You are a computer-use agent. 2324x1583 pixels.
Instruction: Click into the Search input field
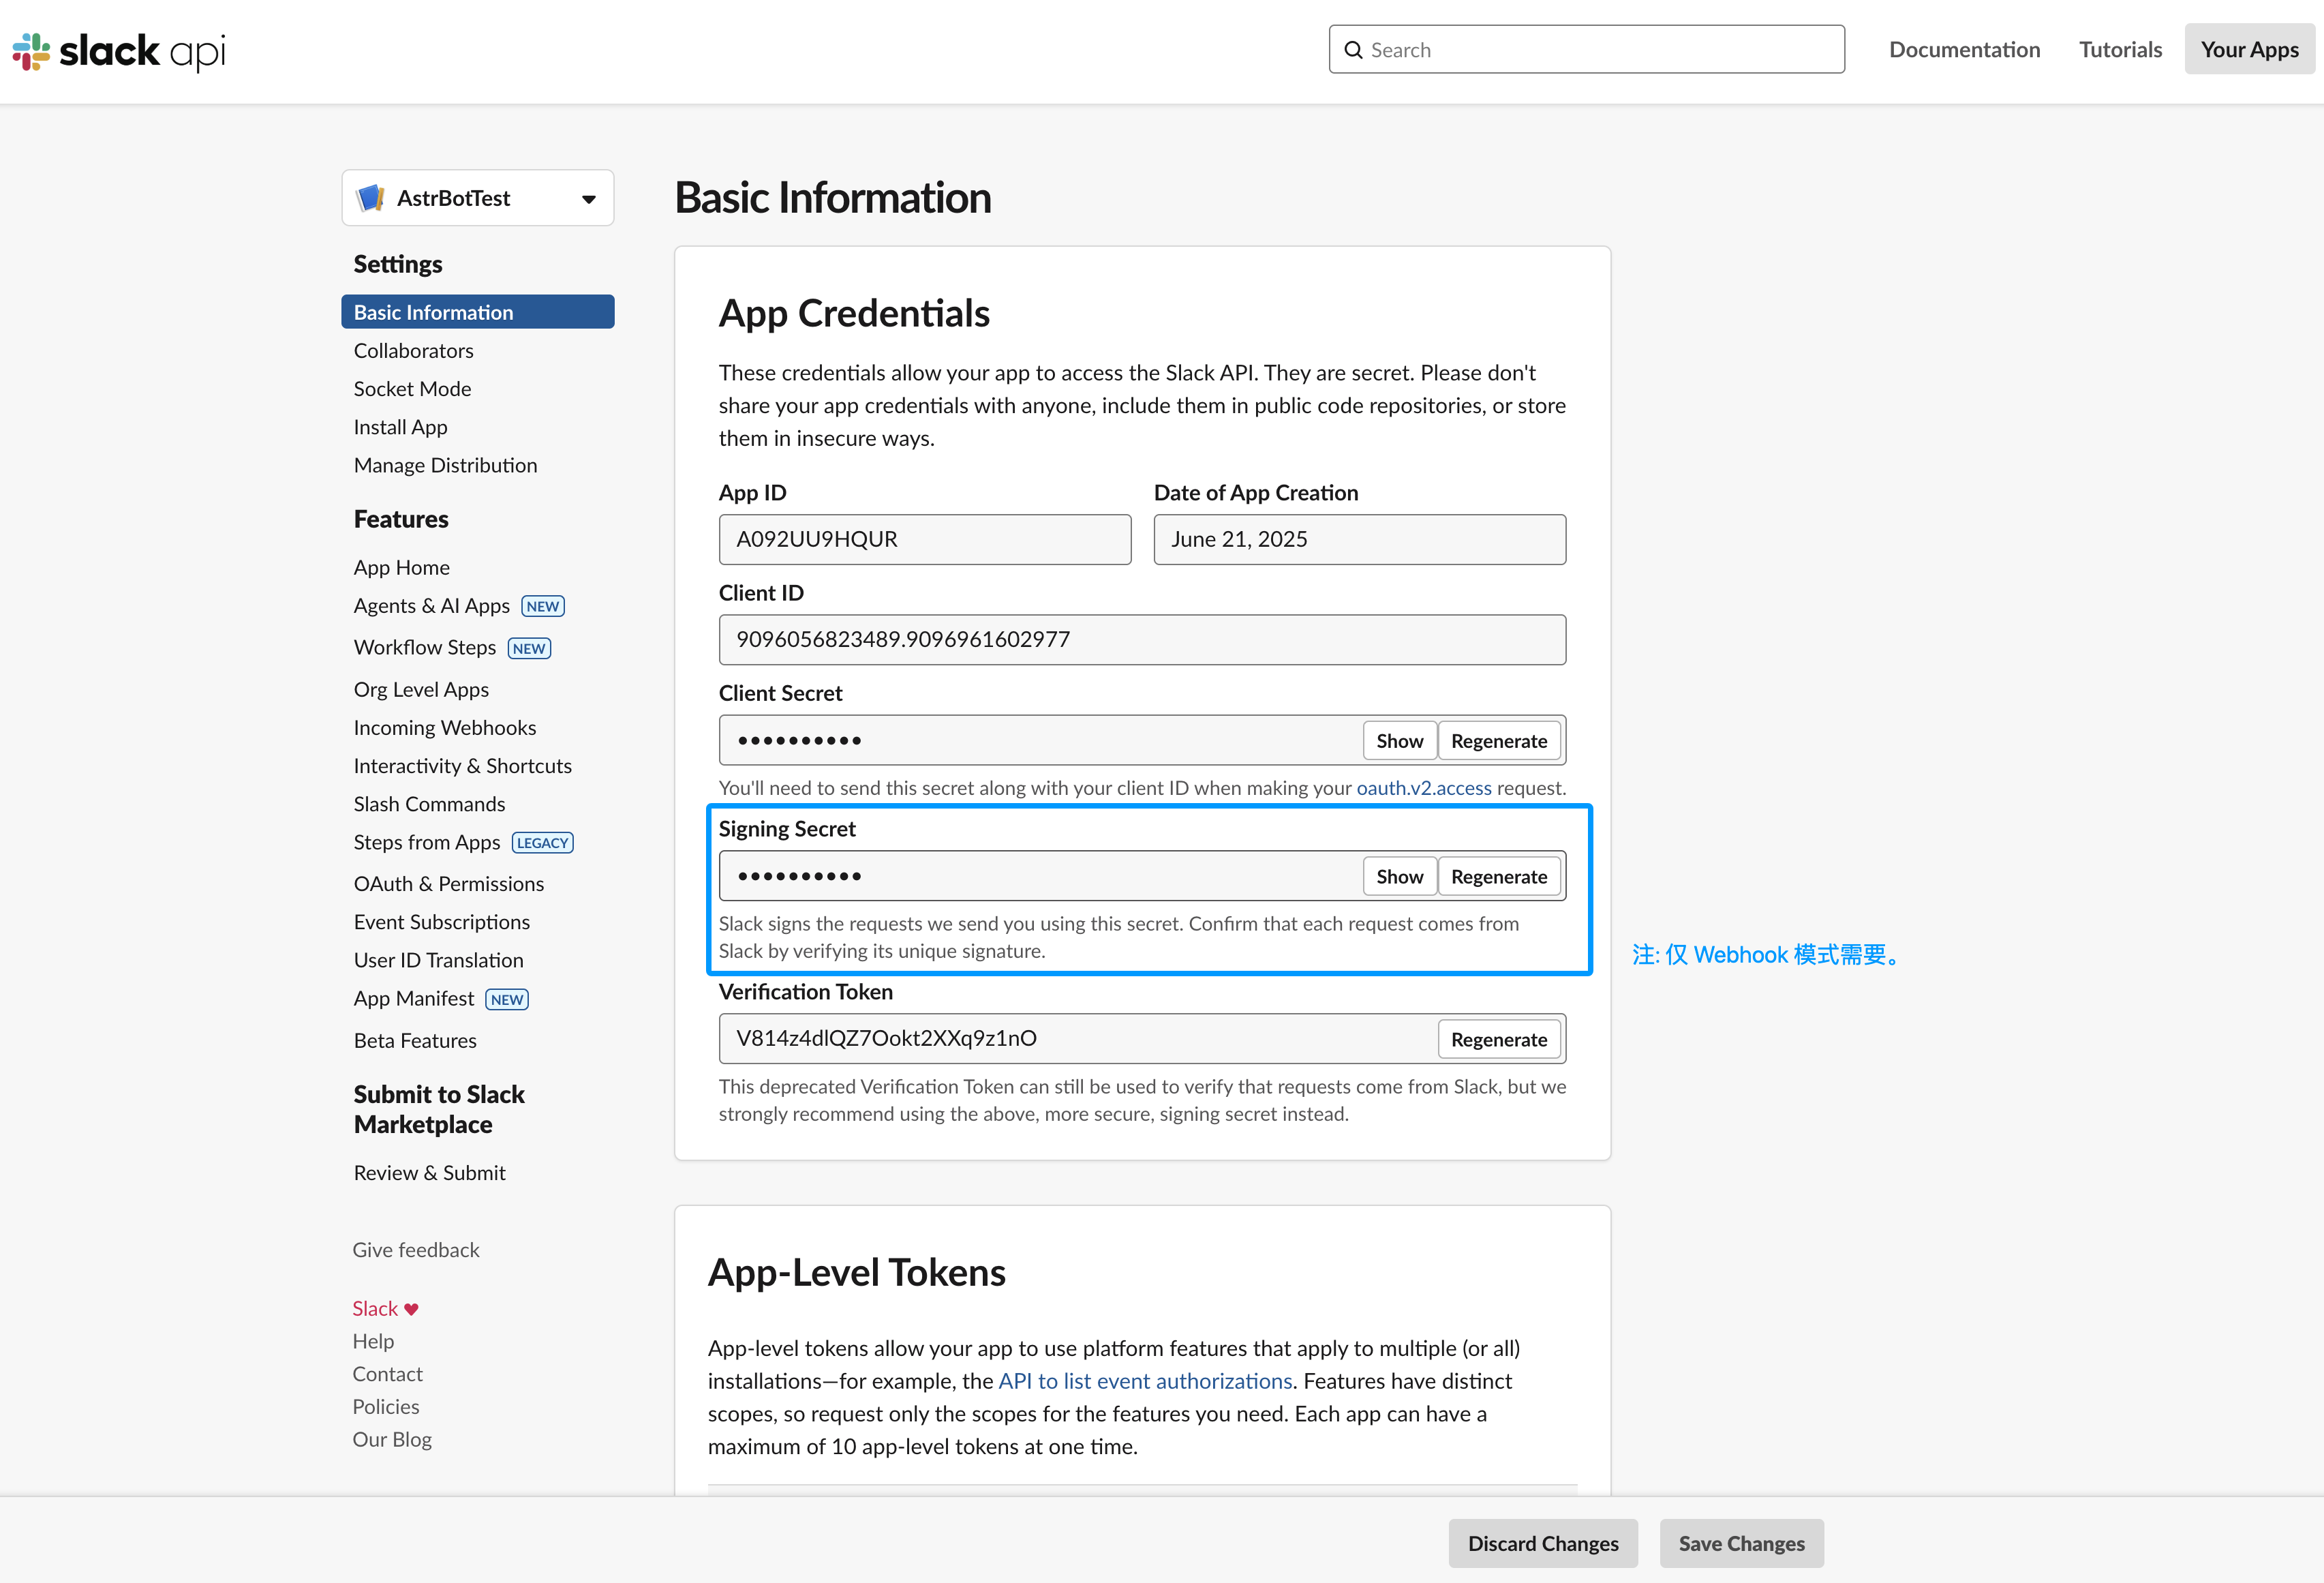click(x=1600, y=50)
